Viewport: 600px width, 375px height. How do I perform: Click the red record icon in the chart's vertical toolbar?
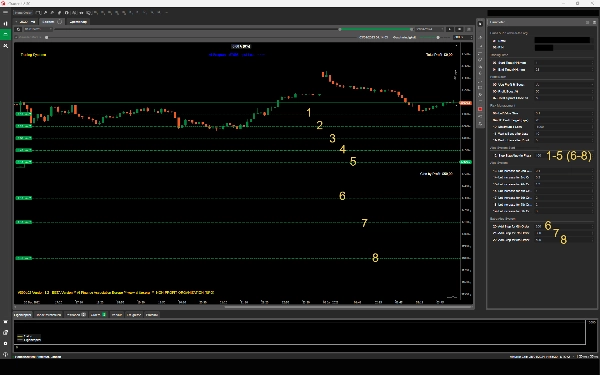480,109
